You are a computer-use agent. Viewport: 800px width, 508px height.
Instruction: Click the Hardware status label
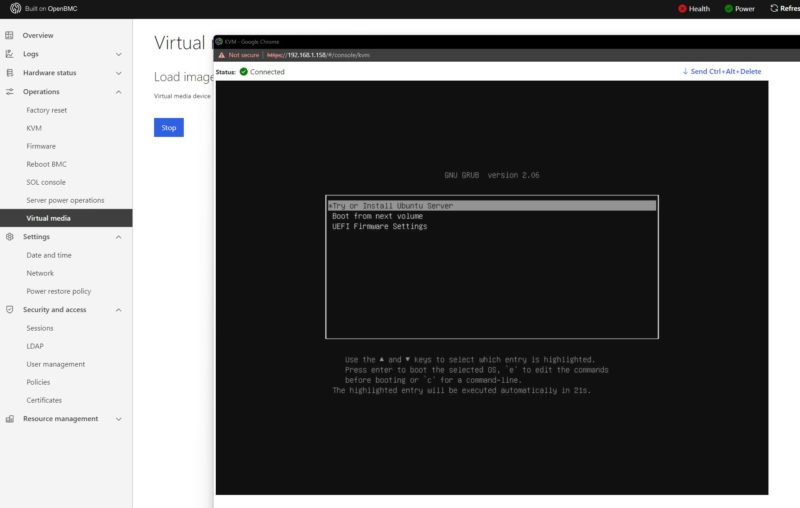[x=49, y=73]
